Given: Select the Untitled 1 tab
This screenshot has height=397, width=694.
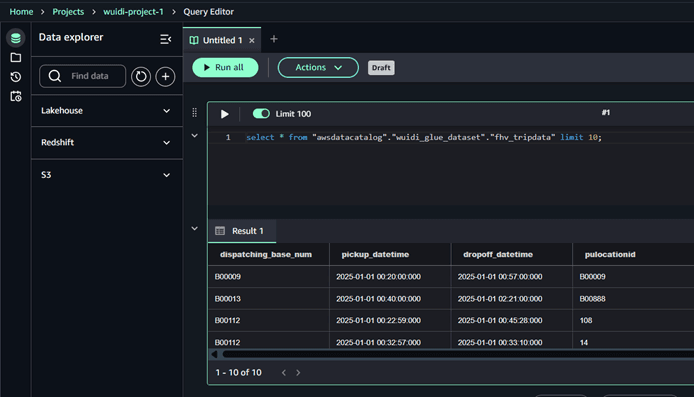Looking at the screenshot, I should 222,40.
